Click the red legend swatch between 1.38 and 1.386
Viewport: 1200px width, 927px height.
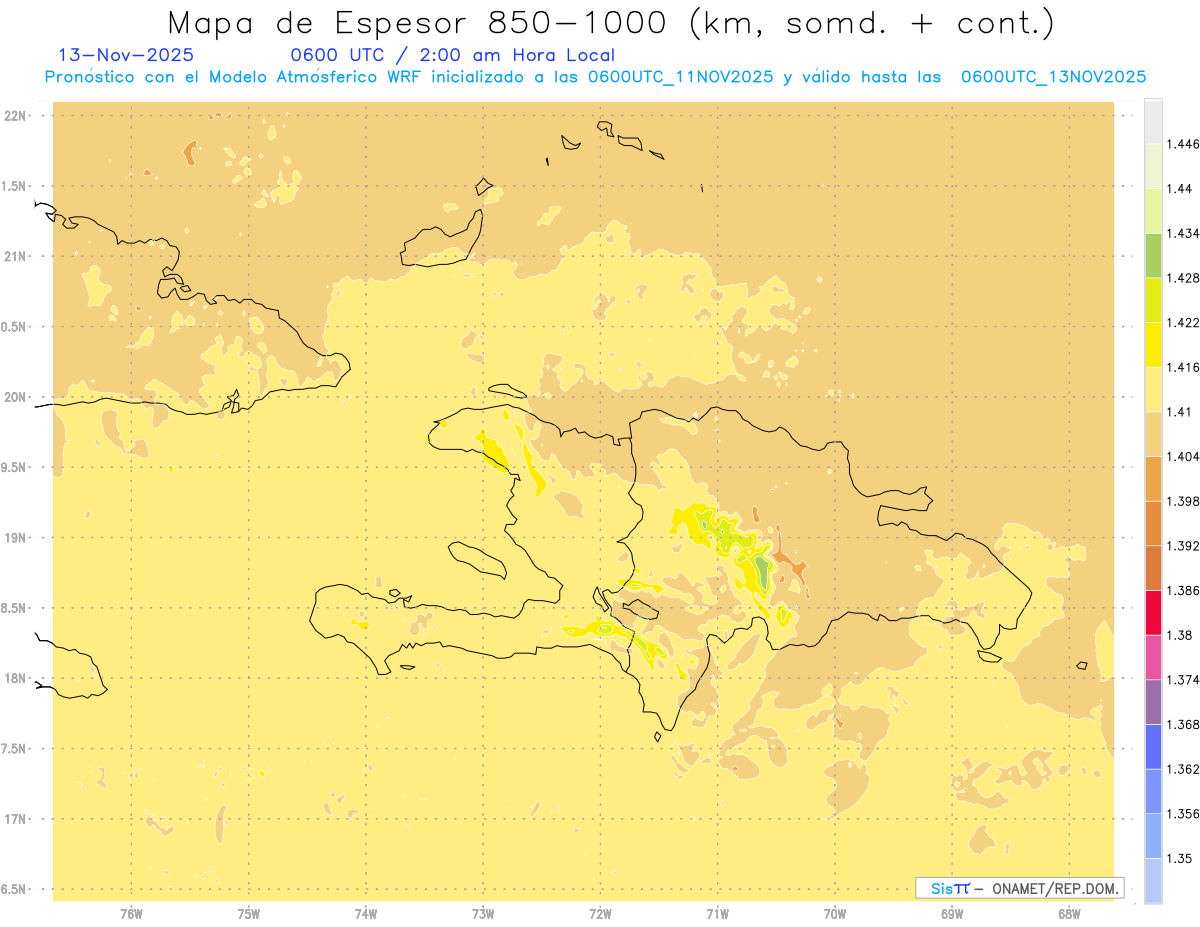[1153, 612]
